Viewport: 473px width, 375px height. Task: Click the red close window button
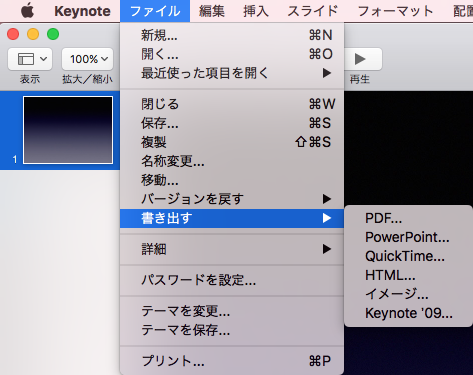pos(13,34)
